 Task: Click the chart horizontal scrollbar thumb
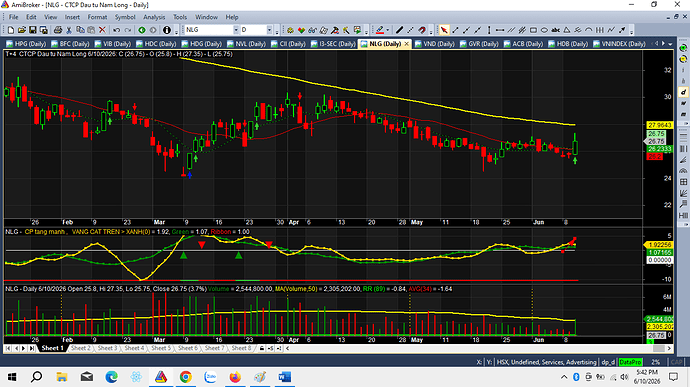tap(658, 348)
